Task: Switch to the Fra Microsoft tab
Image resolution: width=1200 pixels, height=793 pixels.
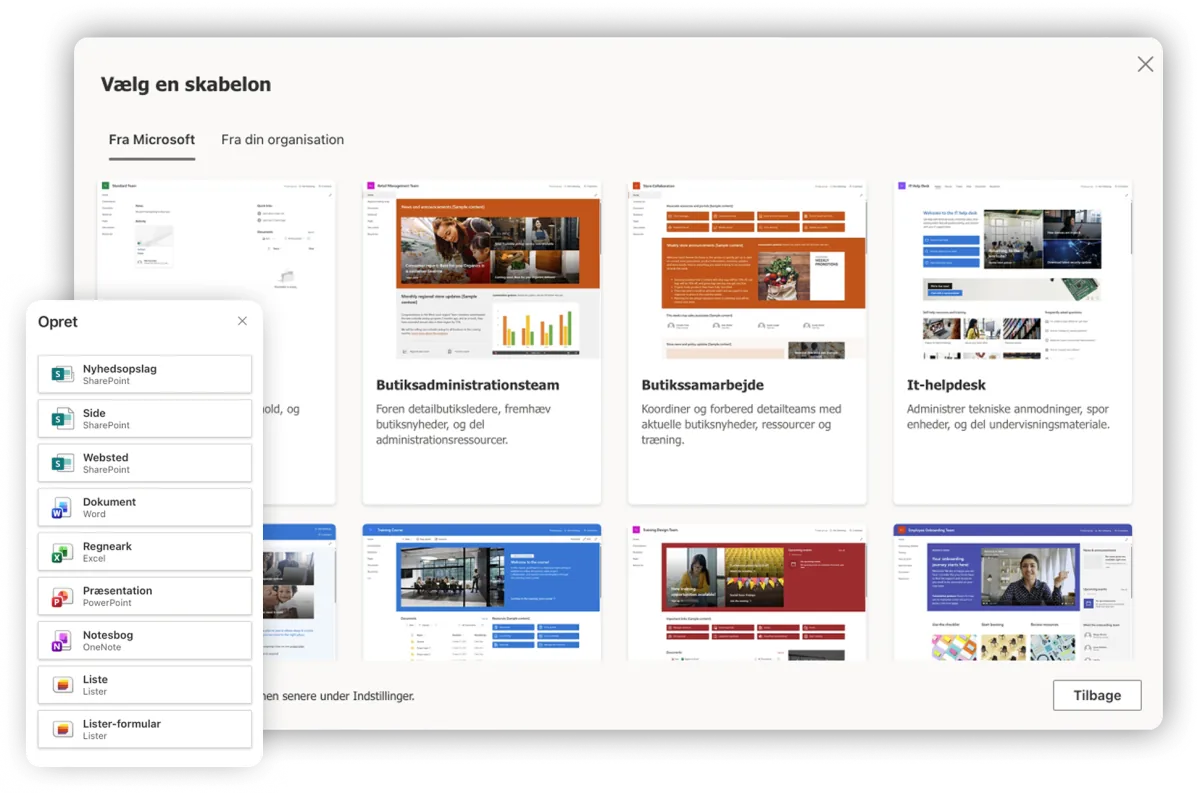Action: pos(152,140)
